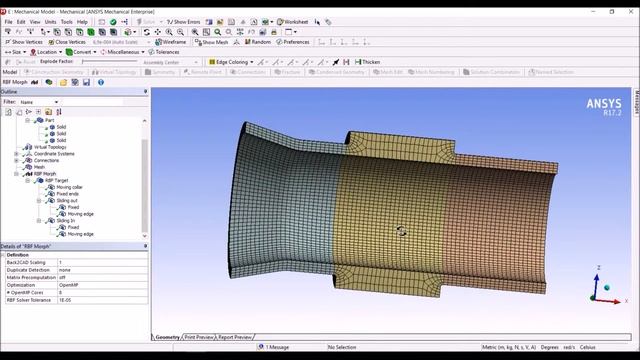640x360 pixels.
Task: Expand the Connections tree node
Action: [16, 160]
